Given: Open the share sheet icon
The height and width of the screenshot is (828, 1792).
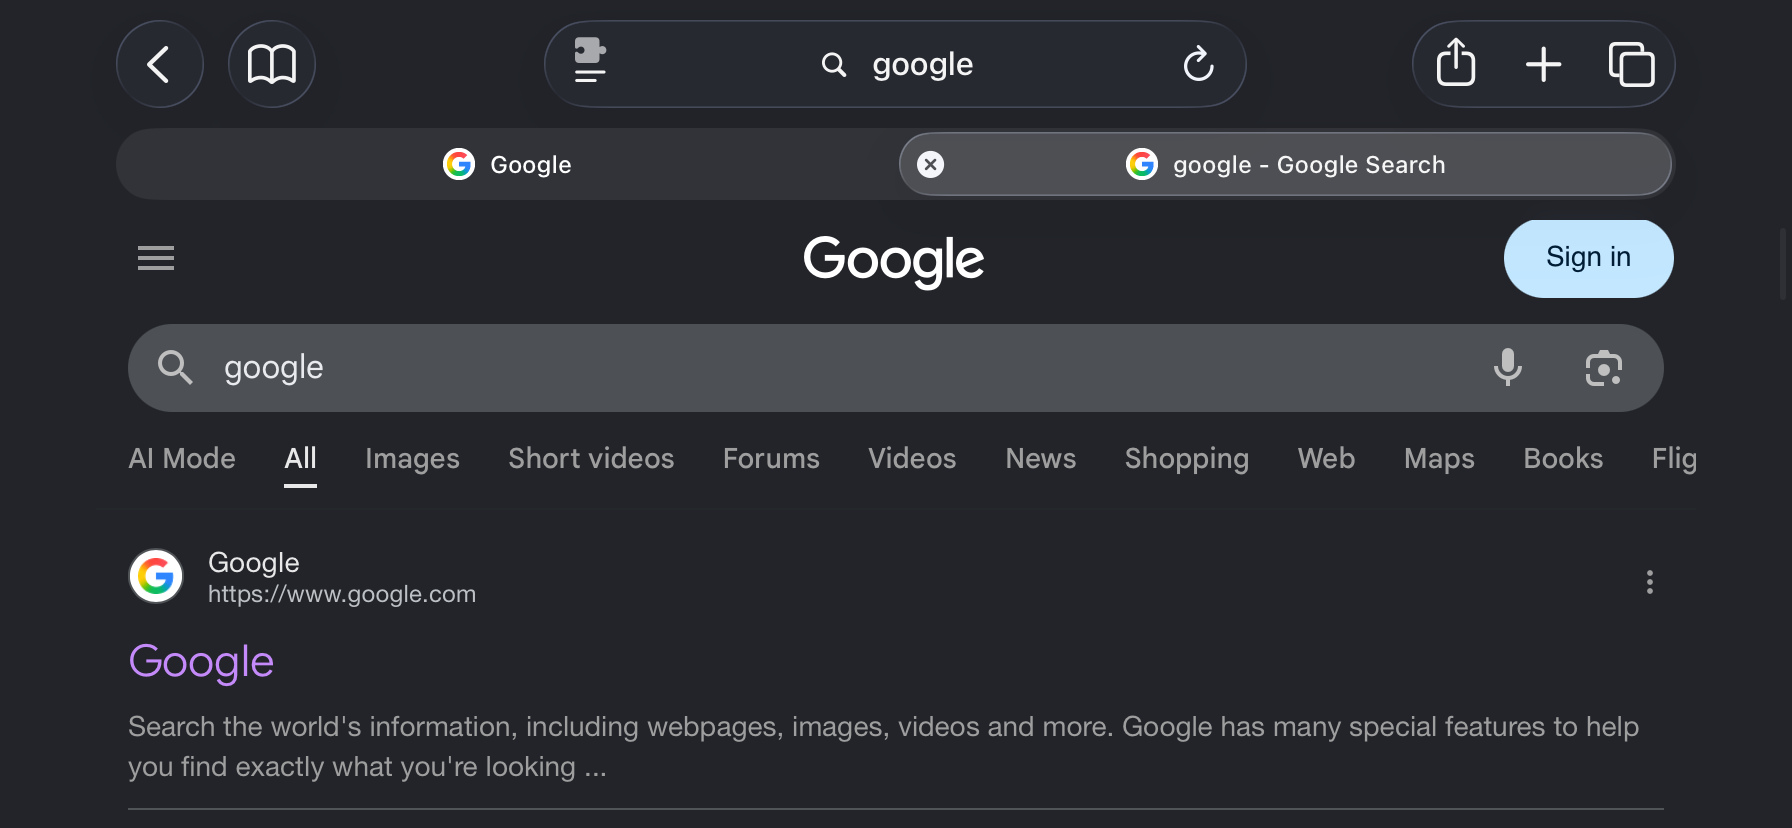Looking at the screenshot, I should coord(1456,63).
